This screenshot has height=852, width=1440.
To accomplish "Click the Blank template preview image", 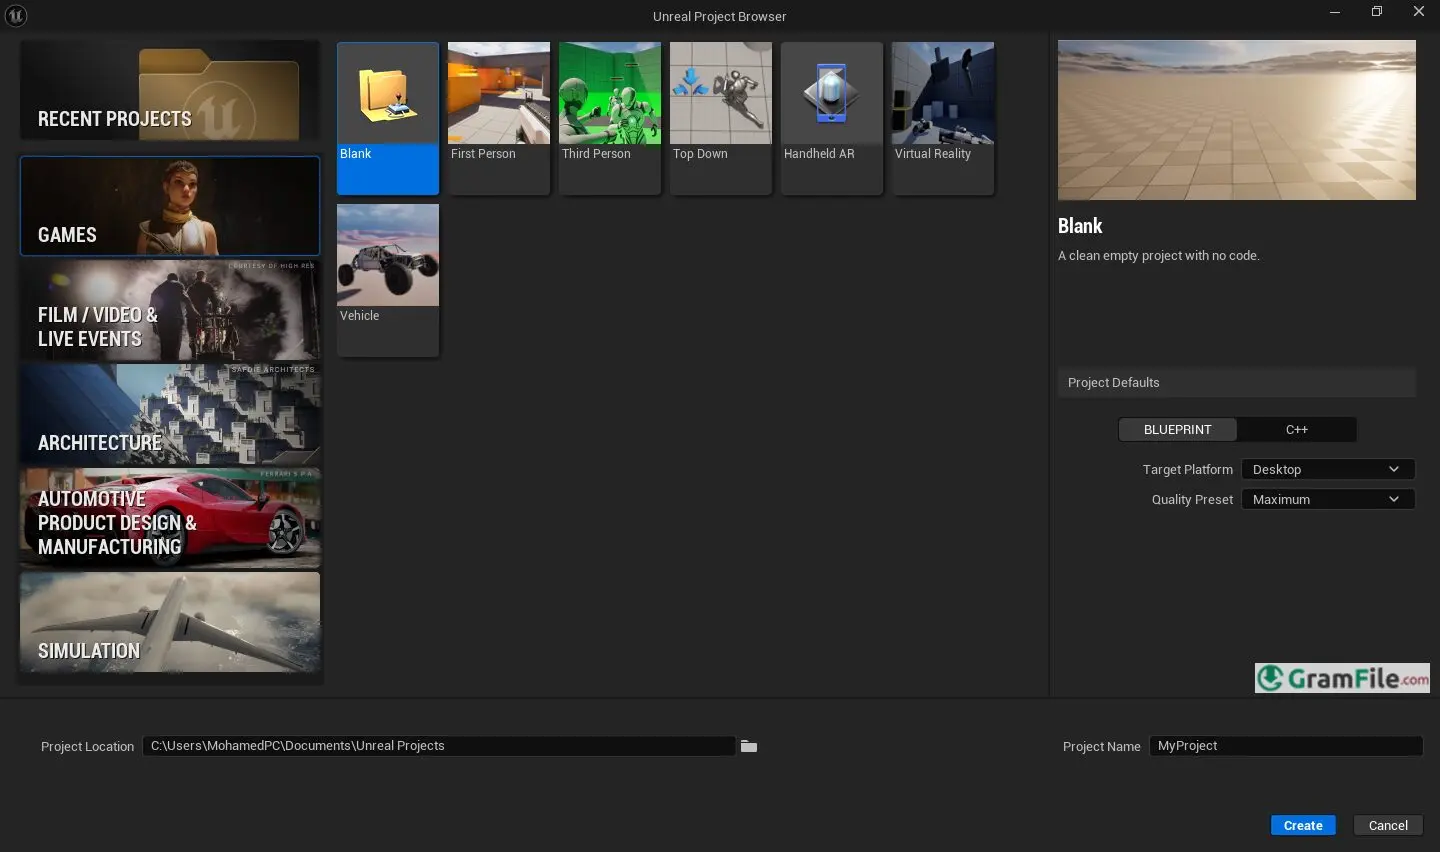I will [1237, 120].
